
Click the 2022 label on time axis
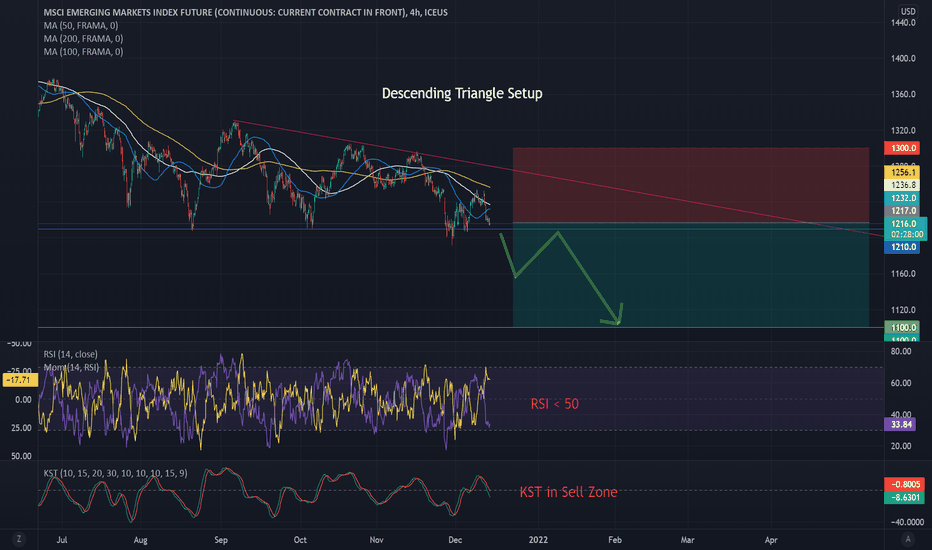click(538, 540)
